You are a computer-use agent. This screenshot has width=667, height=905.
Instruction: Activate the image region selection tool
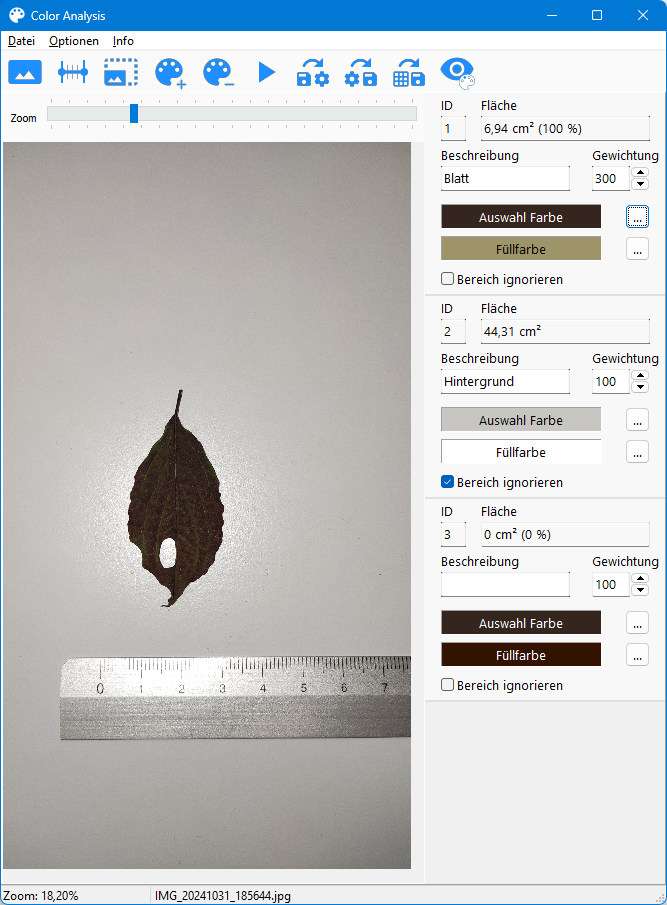[121, 72]
